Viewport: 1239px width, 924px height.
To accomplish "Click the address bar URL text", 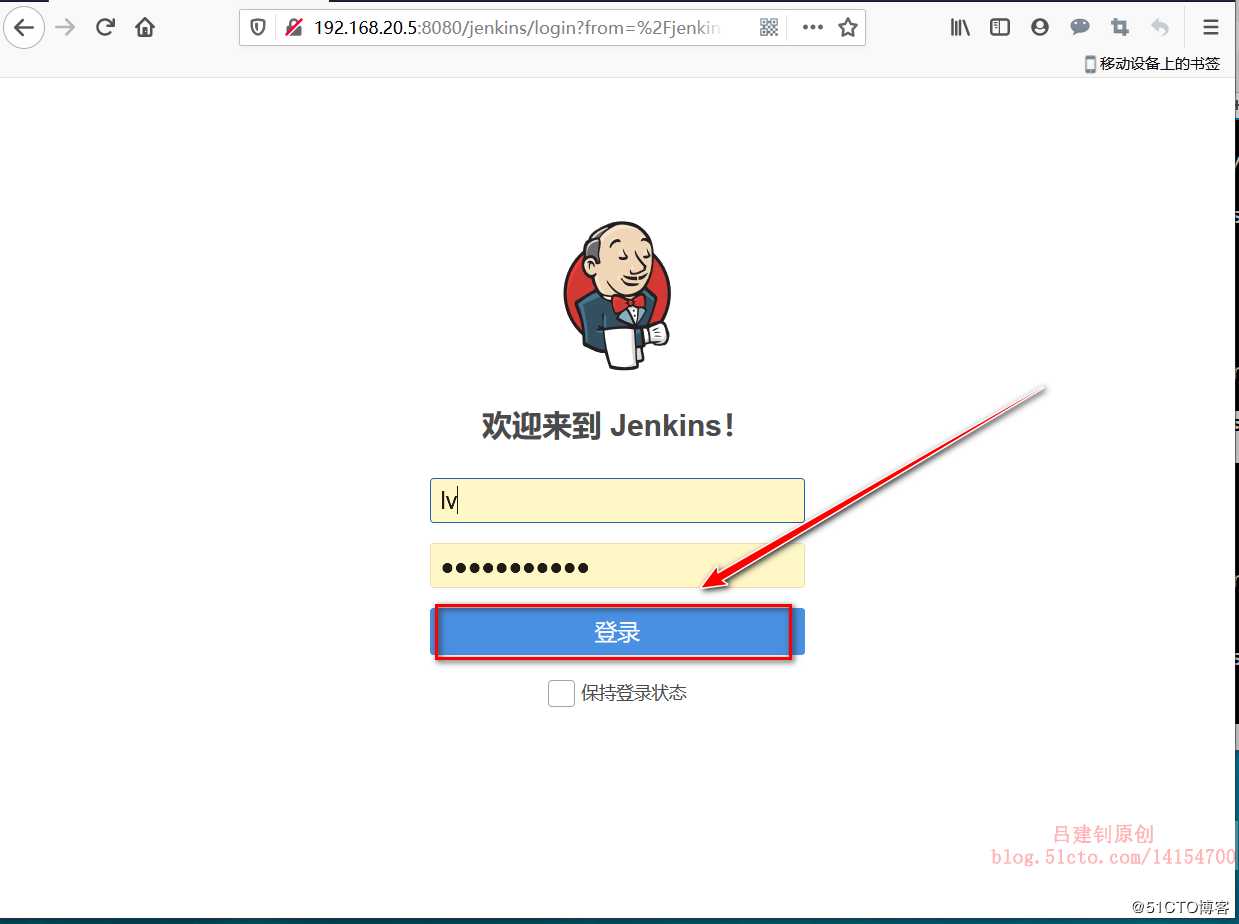I will [x=517, y=28].
